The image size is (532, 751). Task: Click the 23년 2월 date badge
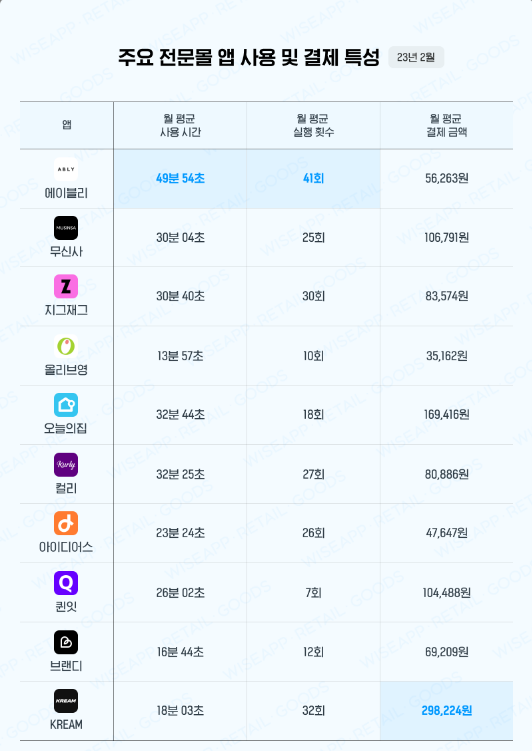pyautogui.click(x=416, y=57)
